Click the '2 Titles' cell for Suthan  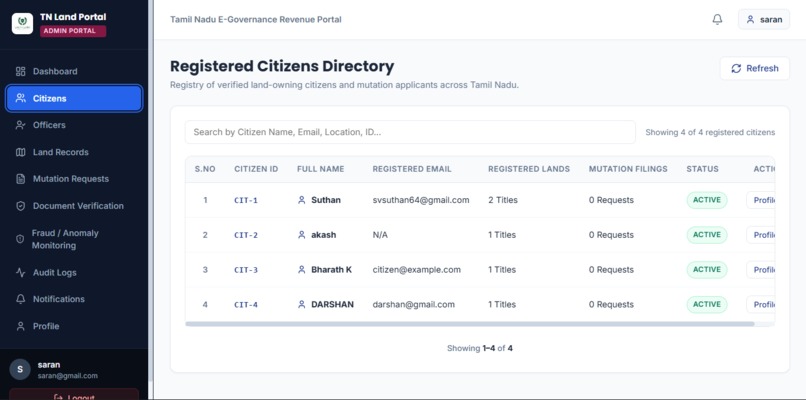[503, 200]
